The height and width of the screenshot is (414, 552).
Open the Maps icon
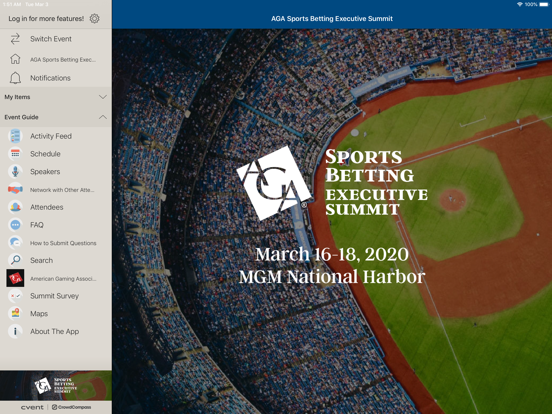click(15, 313)
